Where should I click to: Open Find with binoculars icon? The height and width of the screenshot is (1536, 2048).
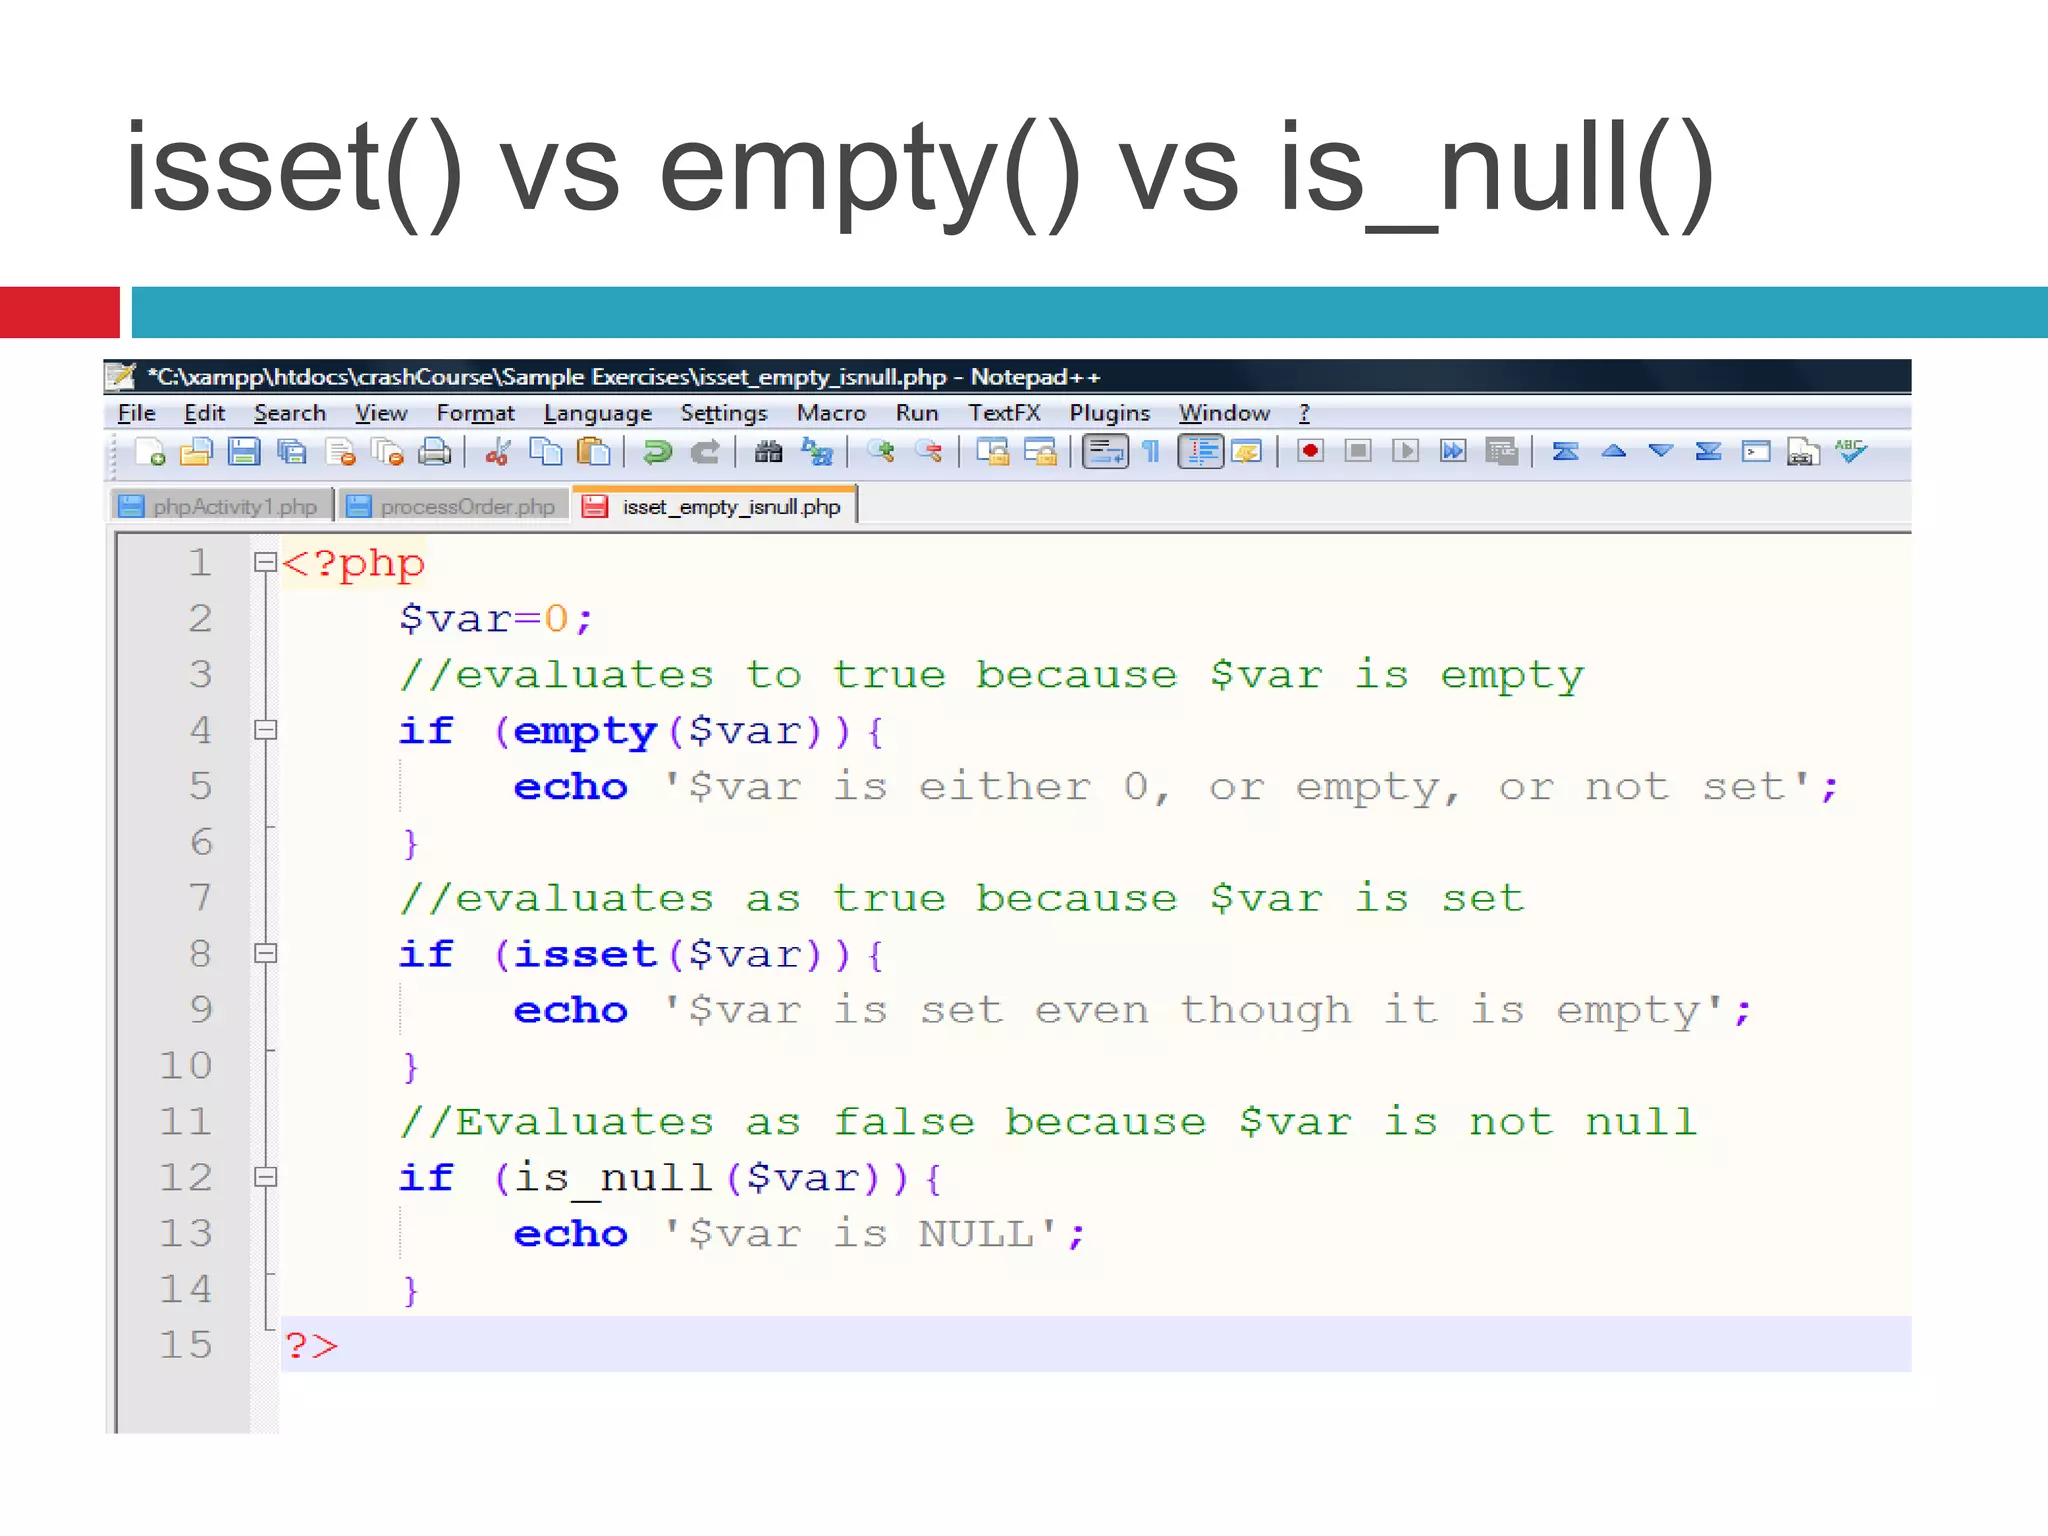point(768,452)
